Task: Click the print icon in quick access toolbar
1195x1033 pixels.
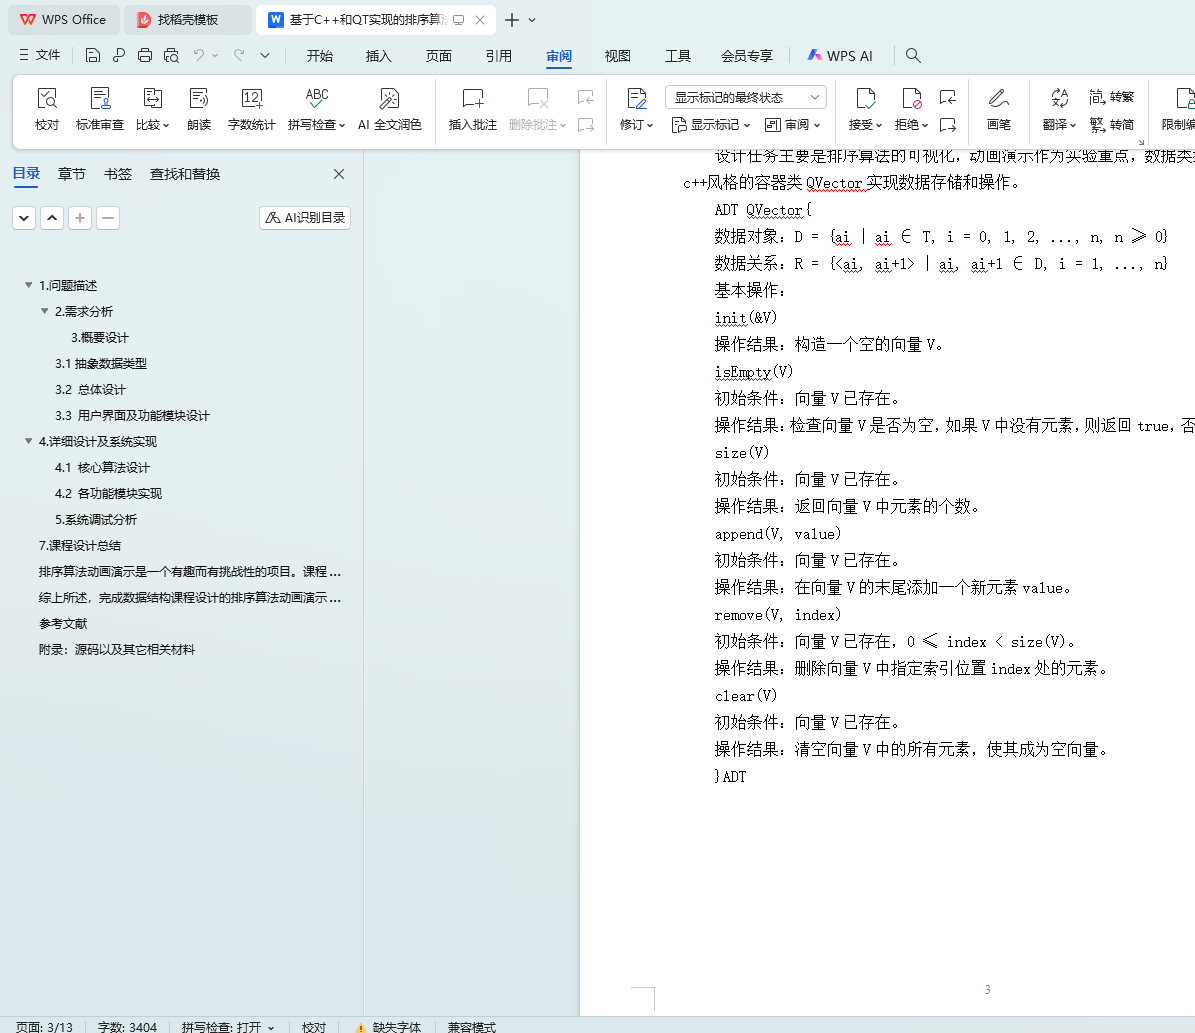Action: coord(145,56)
